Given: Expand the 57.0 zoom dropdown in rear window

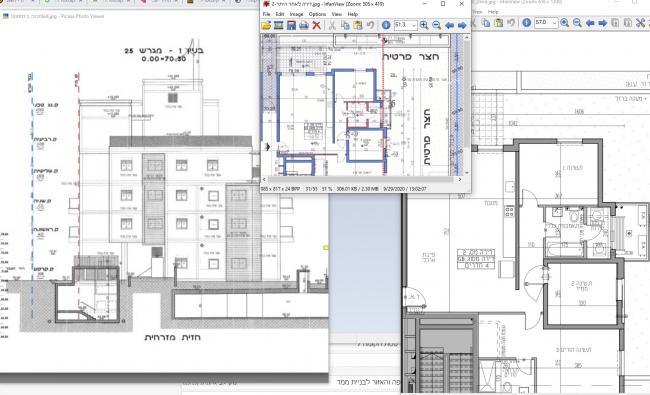Looking at the screenshot, I should pyautogui.click(x=554, y=22).
